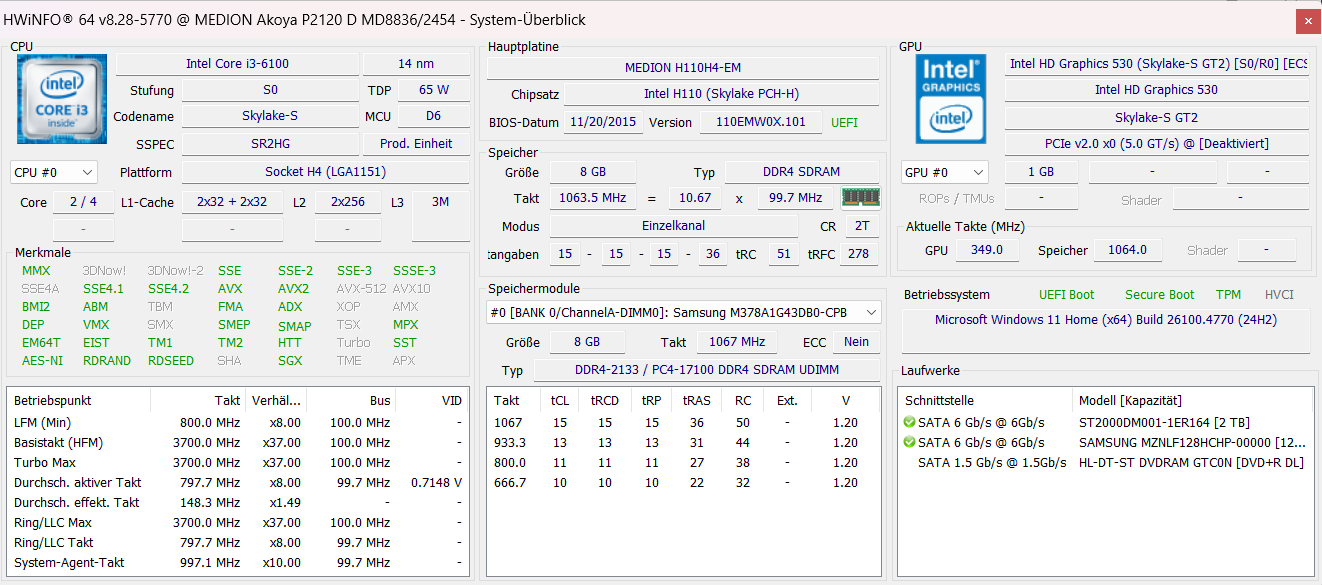Click the Prod. Einheit field
Image resolution: width=1322 pixels, height=585 pixels.
(416, 144)
